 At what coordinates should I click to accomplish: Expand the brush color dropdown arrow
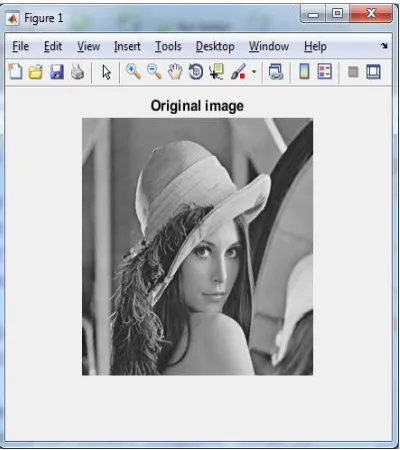254,72
